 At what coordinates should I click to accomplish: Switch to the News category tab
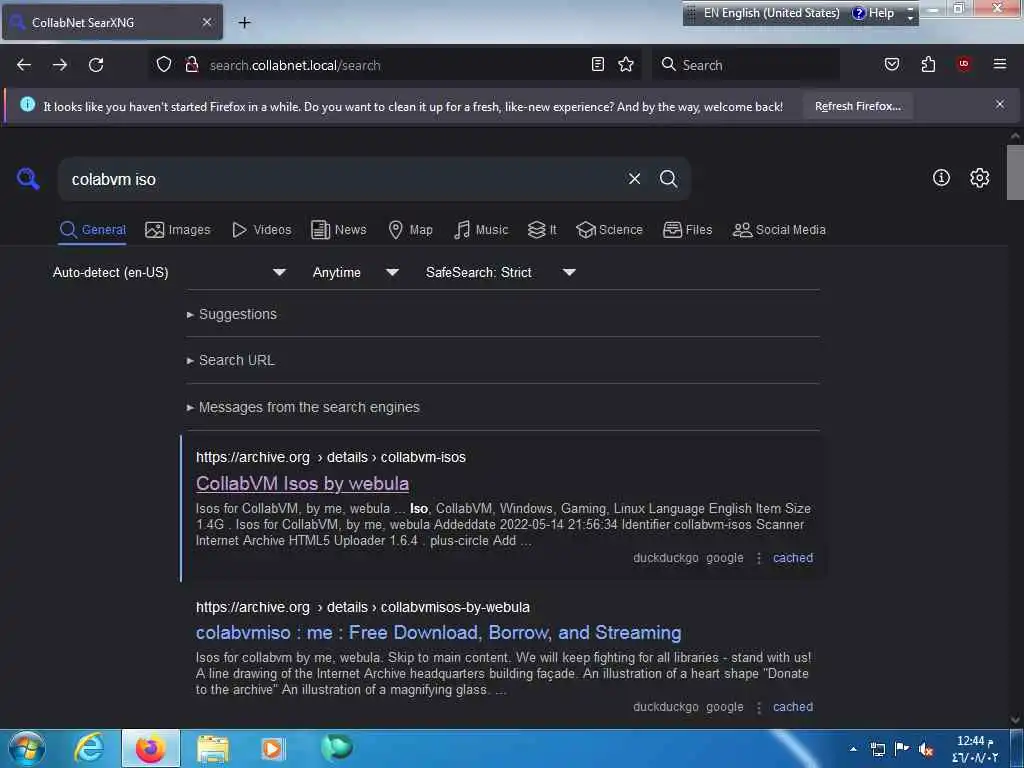coord(339,230)
